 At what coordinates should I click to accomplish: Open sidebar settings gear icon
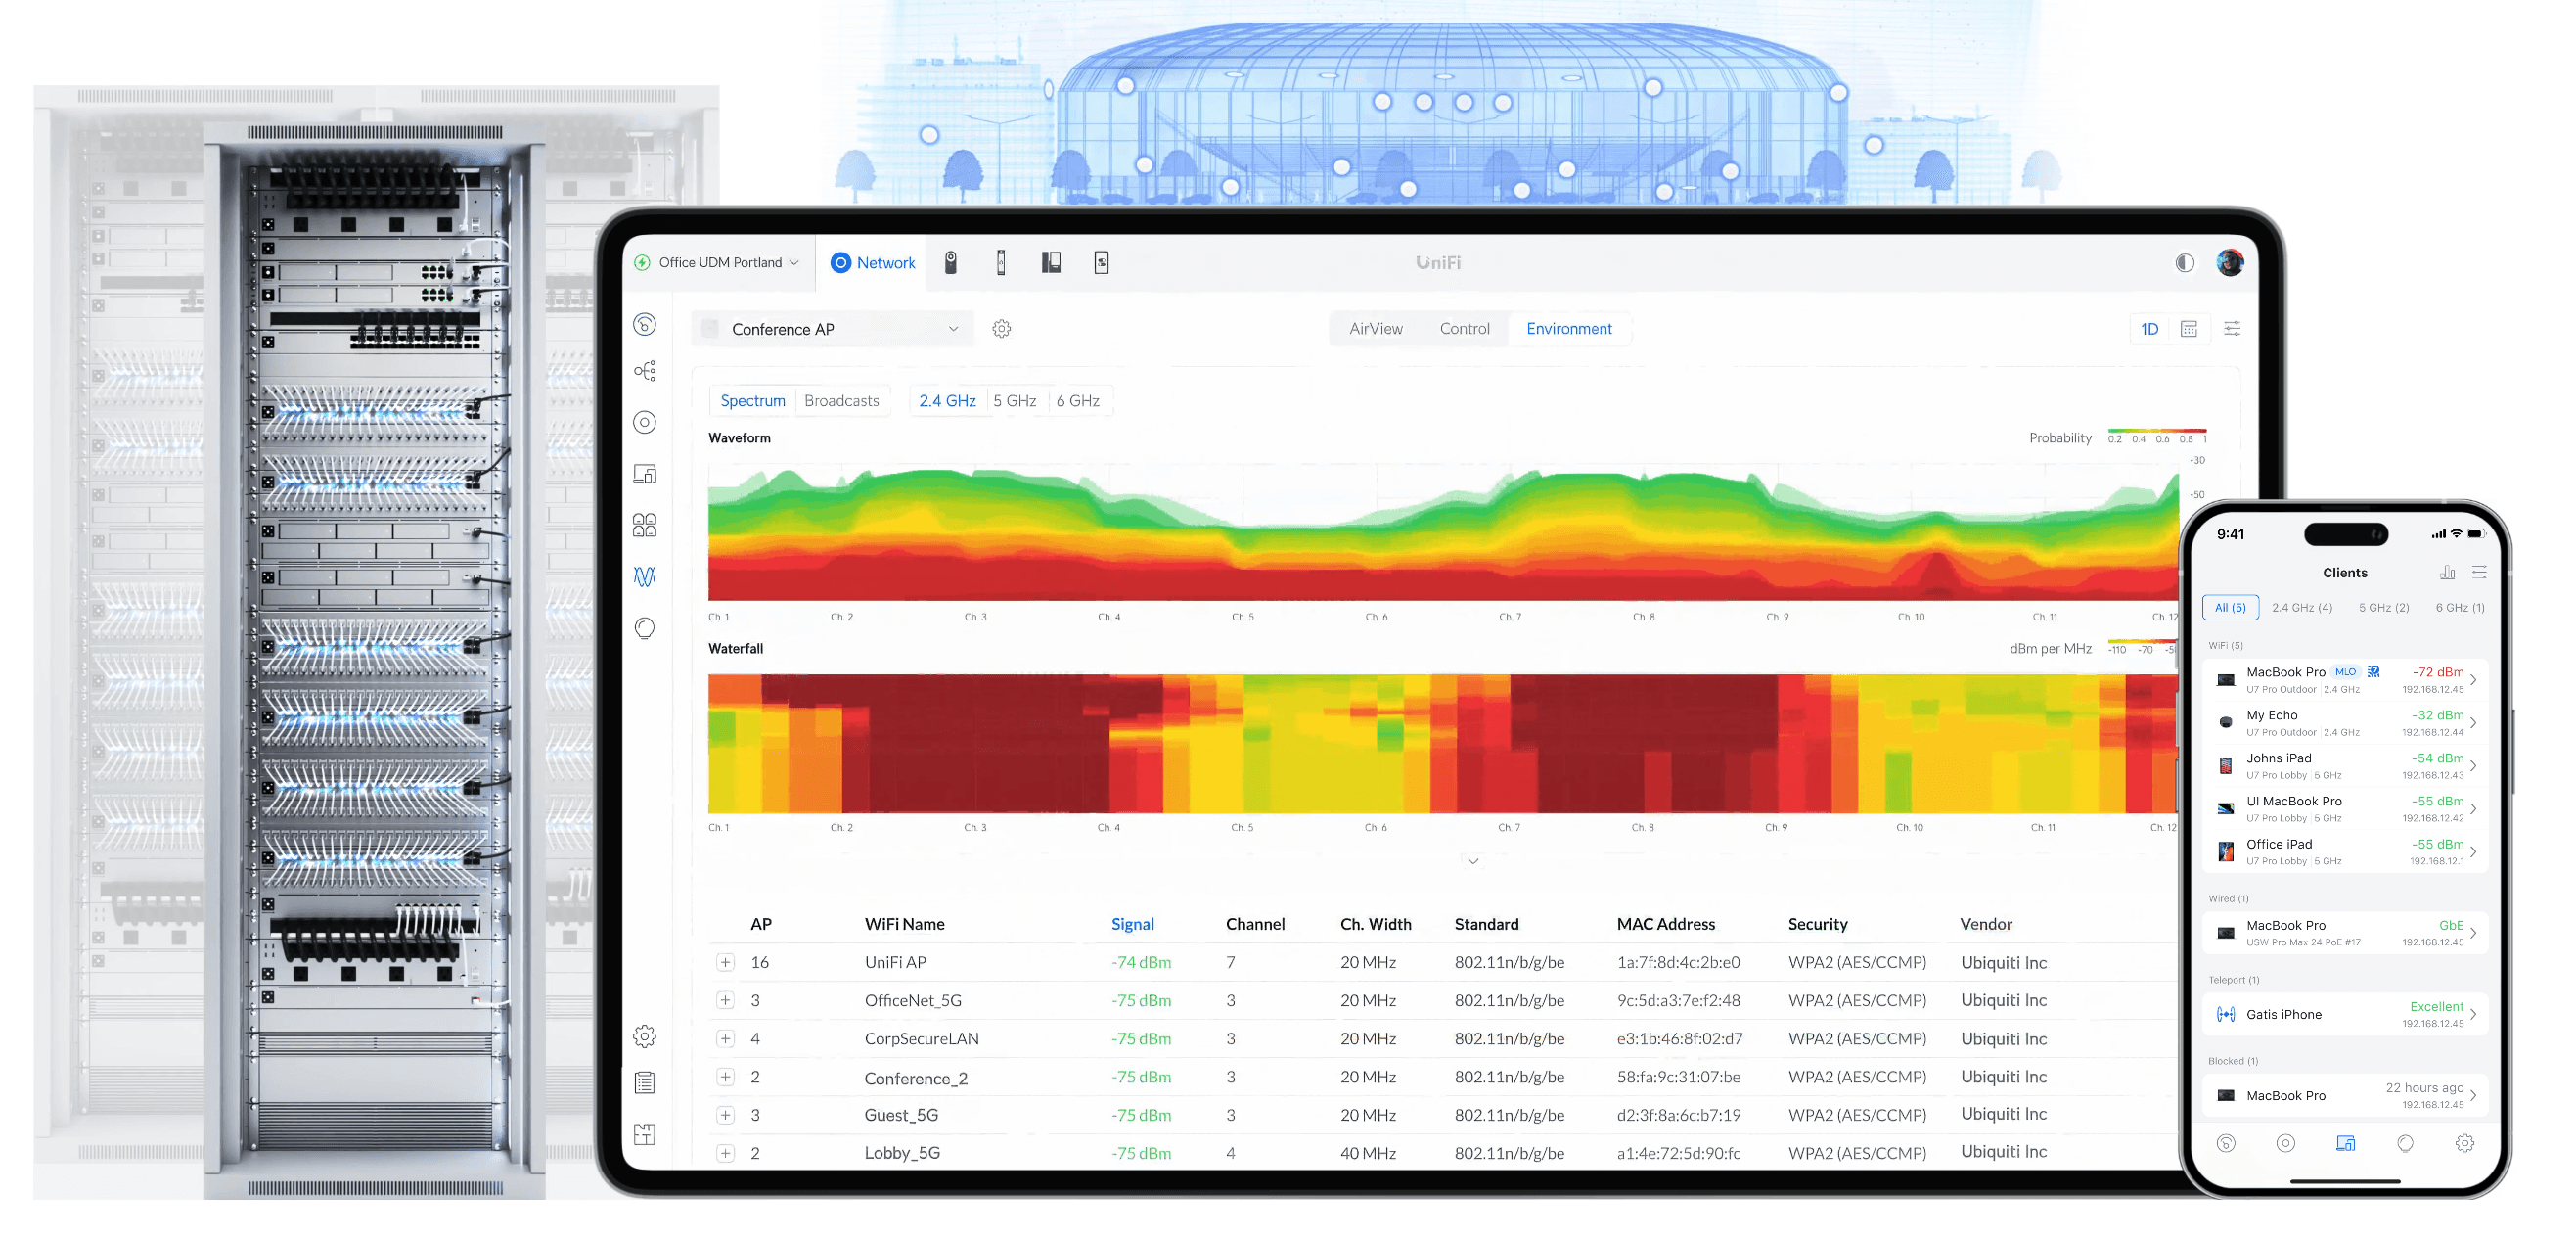tap(645, 1036)
